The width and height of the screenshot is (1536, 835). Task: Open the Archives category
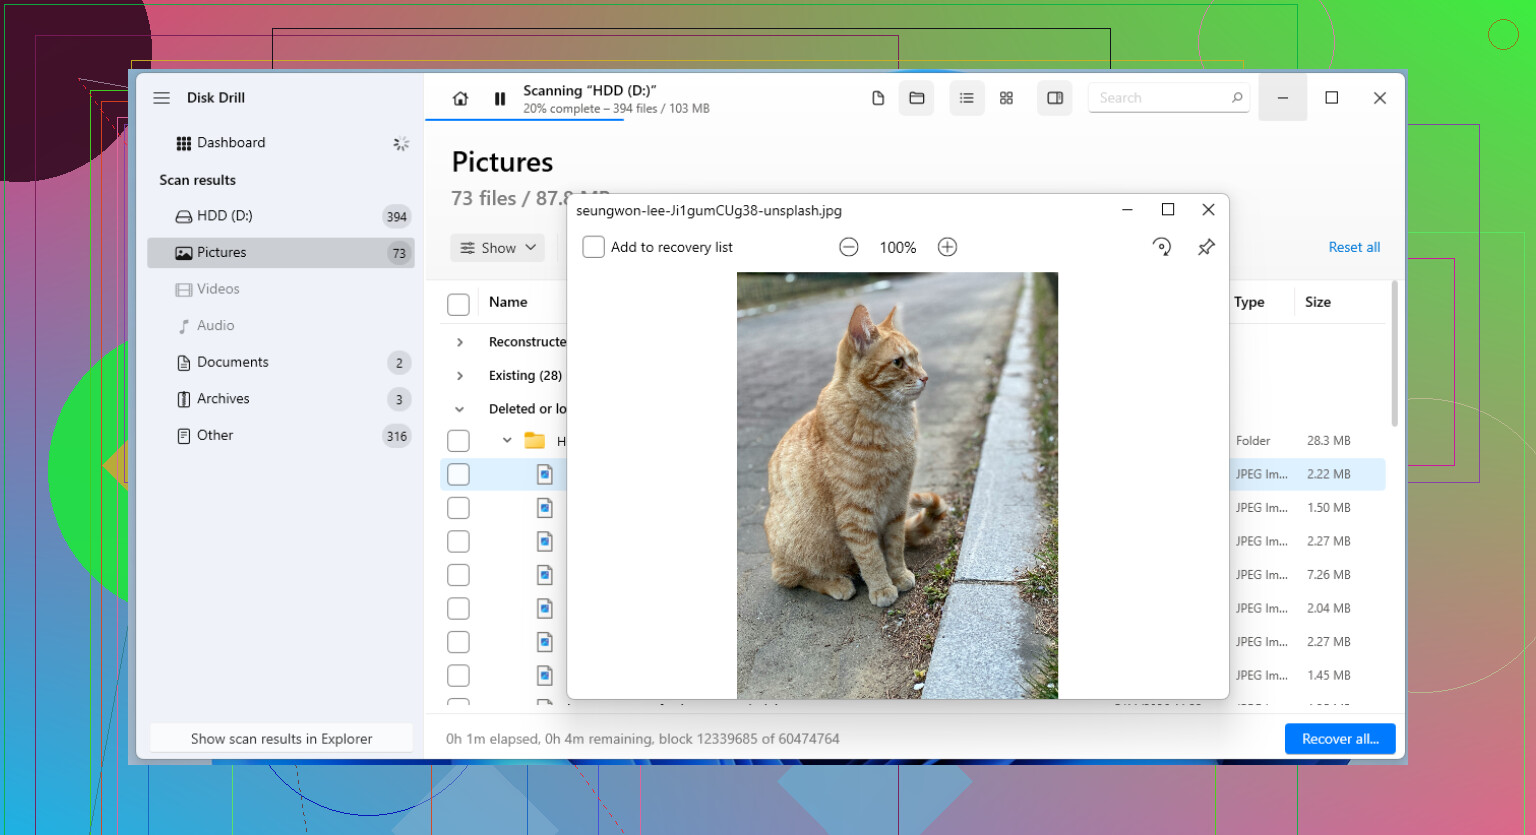[x=281, y=399]
